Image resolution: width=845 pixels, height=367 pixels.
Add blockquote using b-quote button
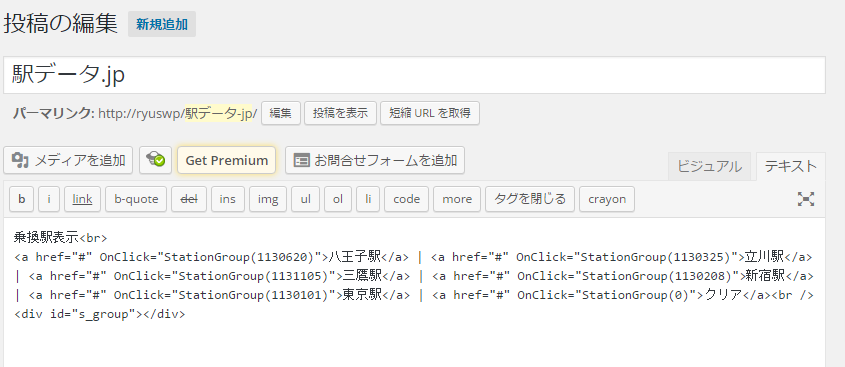pos(136,199)
